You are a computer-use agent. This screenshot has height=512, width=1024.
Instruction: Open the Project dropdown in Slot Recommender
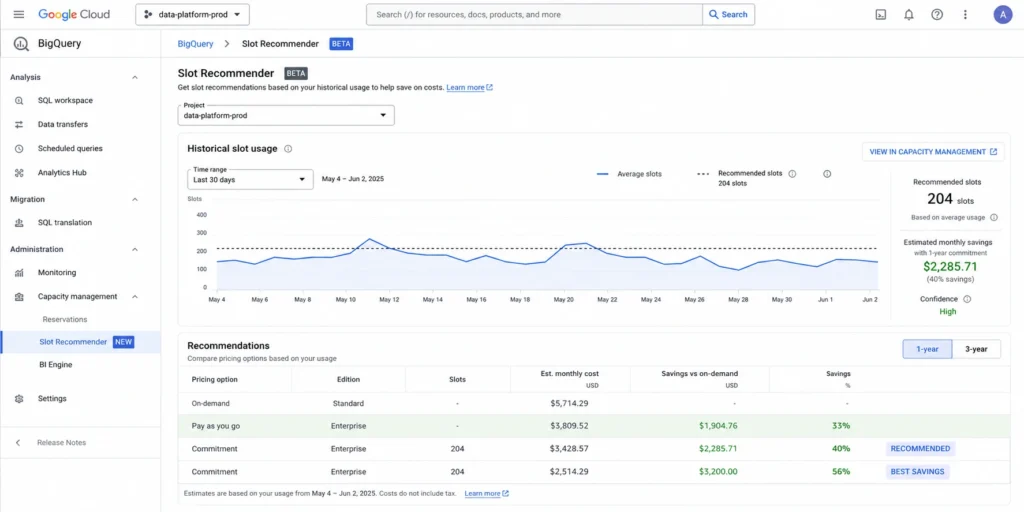click(286, 115)
